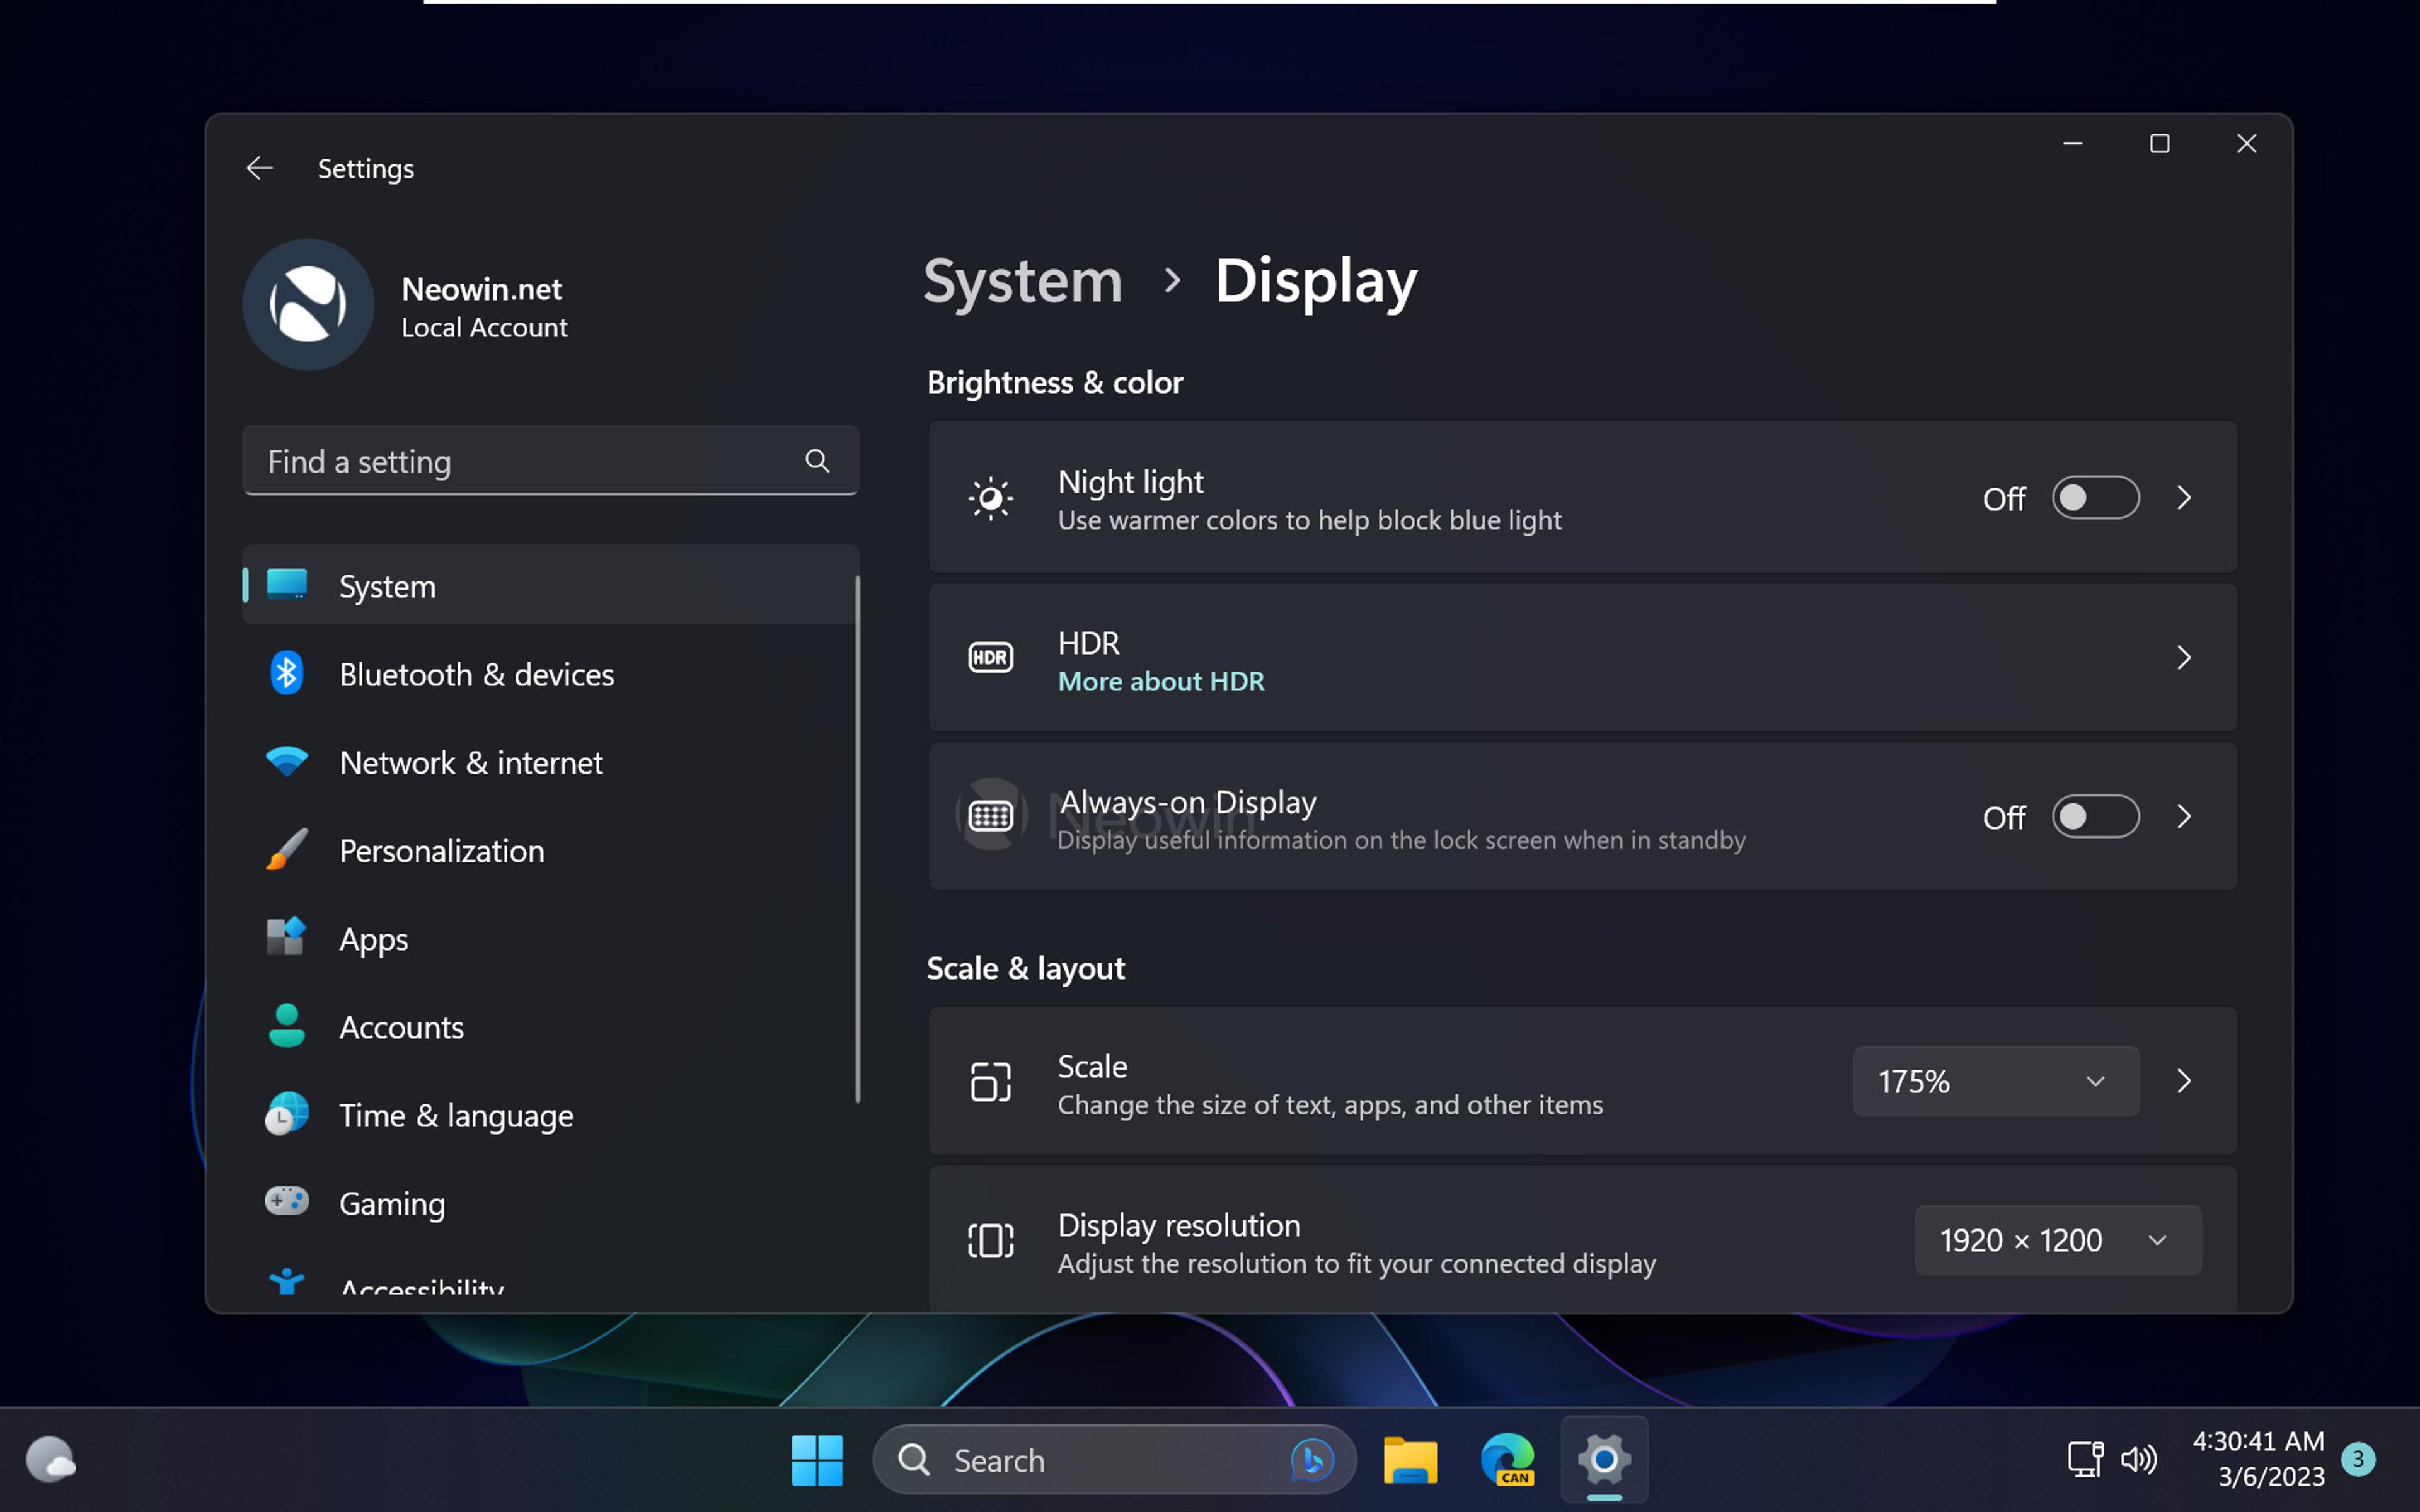This screenshot has height=1512, width=2420.
Task: Open File Explorer from the taskbar
Action: coord(1410,1460)
